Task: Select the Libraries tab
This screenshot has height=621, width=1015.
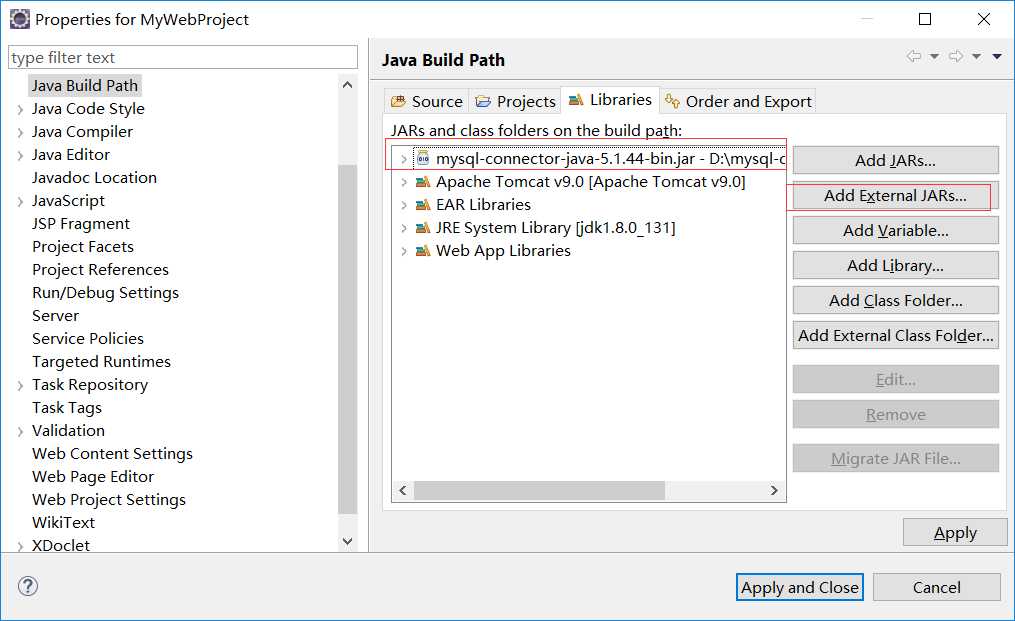Action: (x=610, y=100)
